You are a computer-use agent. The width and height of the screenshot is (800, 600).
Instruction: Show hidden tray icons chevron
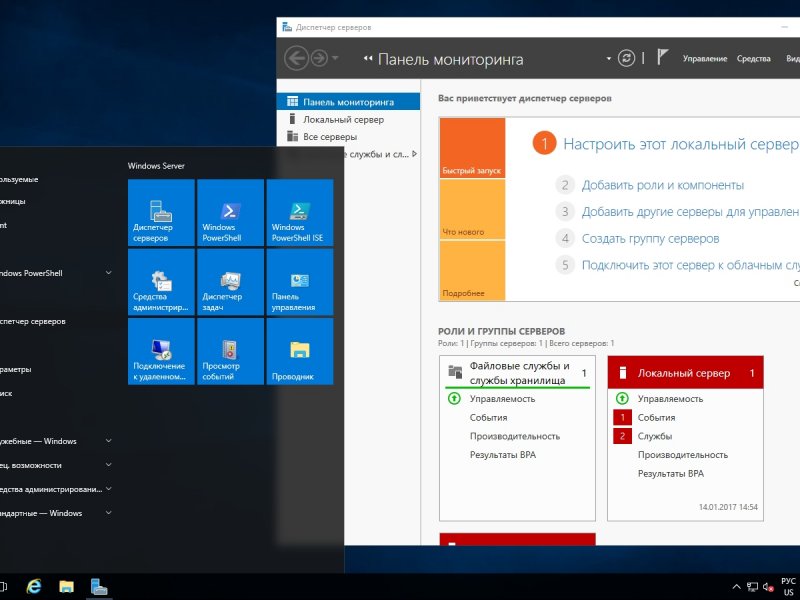pos(736,587)
